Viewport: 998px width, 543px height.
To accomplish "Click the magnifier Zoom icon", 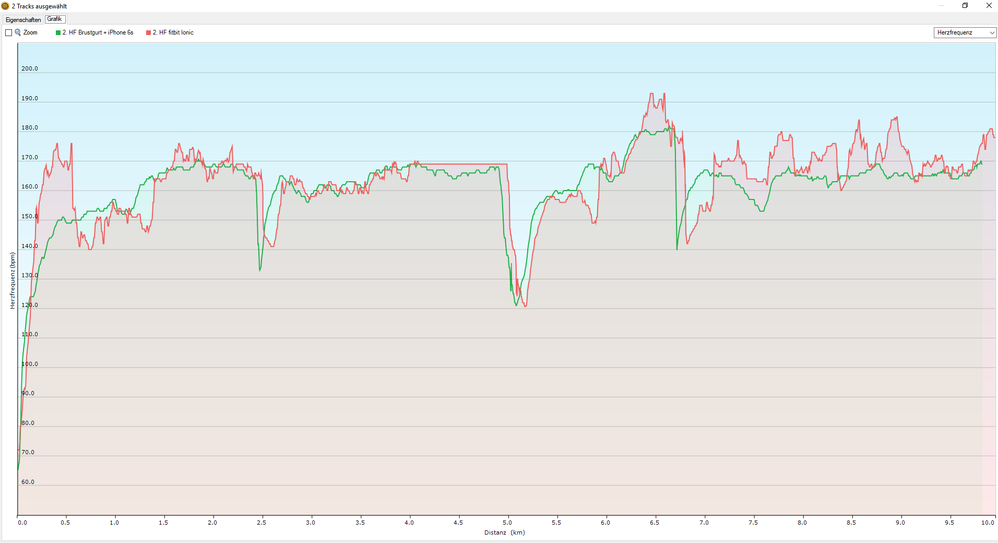I will [18, 33].
